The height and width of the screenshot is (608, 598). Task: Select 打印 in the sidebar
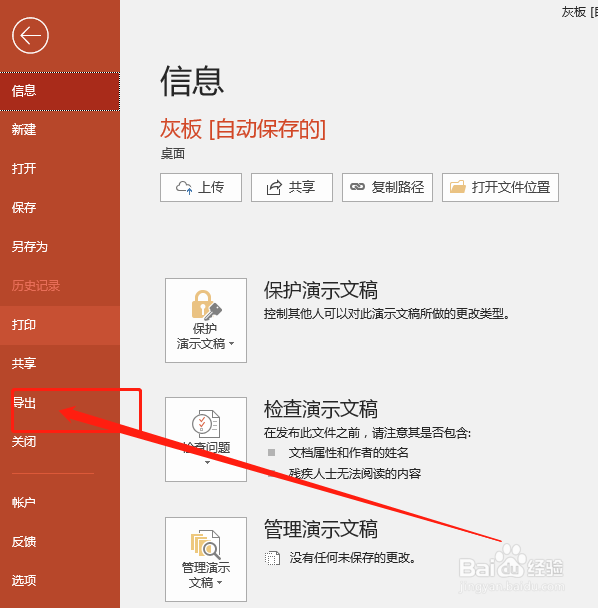click(60, 325)
